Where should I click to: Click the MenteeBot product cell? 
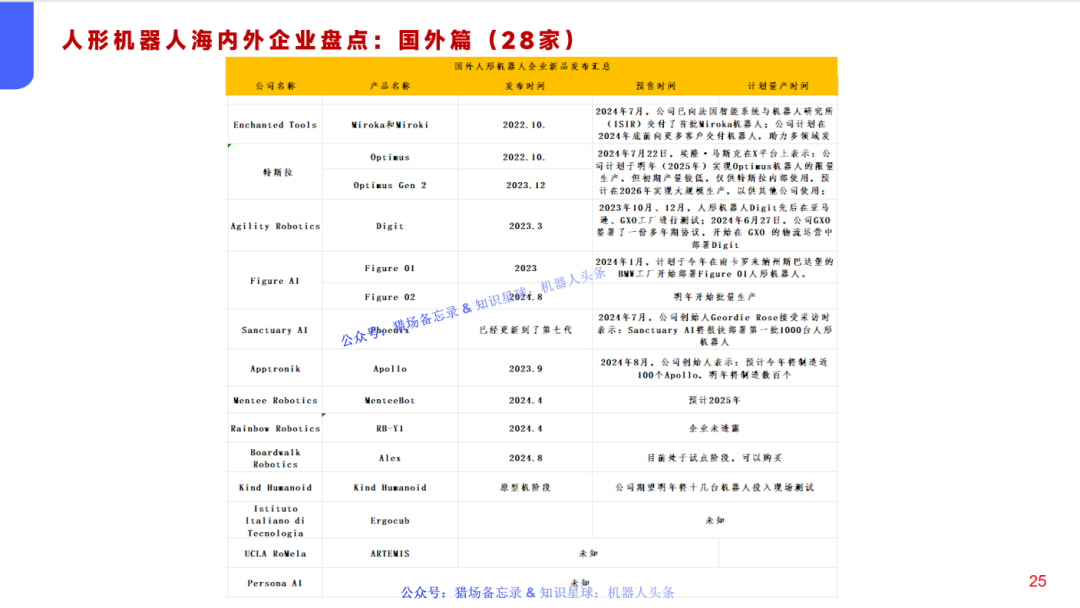pyautogui.click(x=390, y=401)
